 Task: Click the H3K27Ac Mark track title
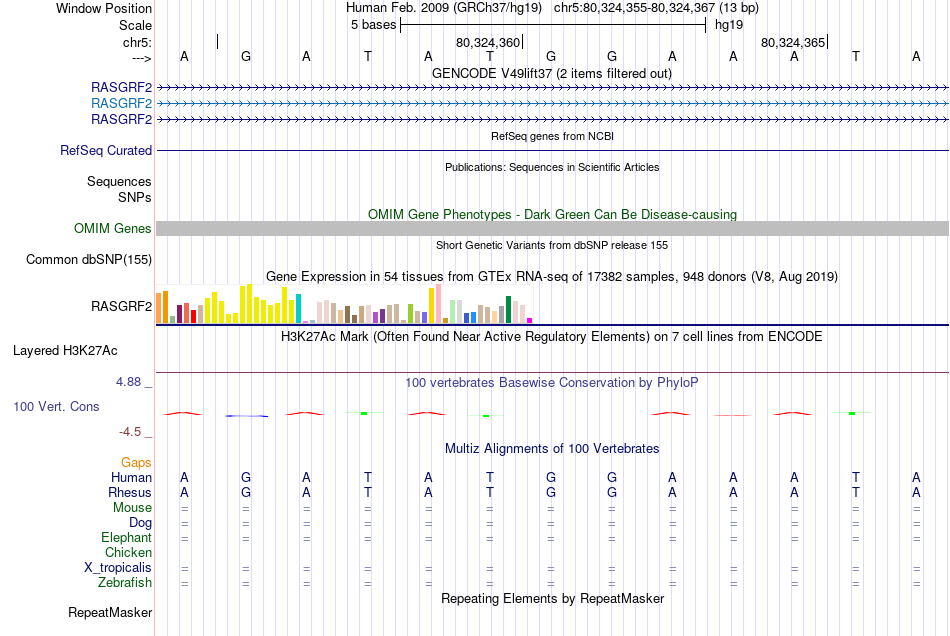click(552, 337)
